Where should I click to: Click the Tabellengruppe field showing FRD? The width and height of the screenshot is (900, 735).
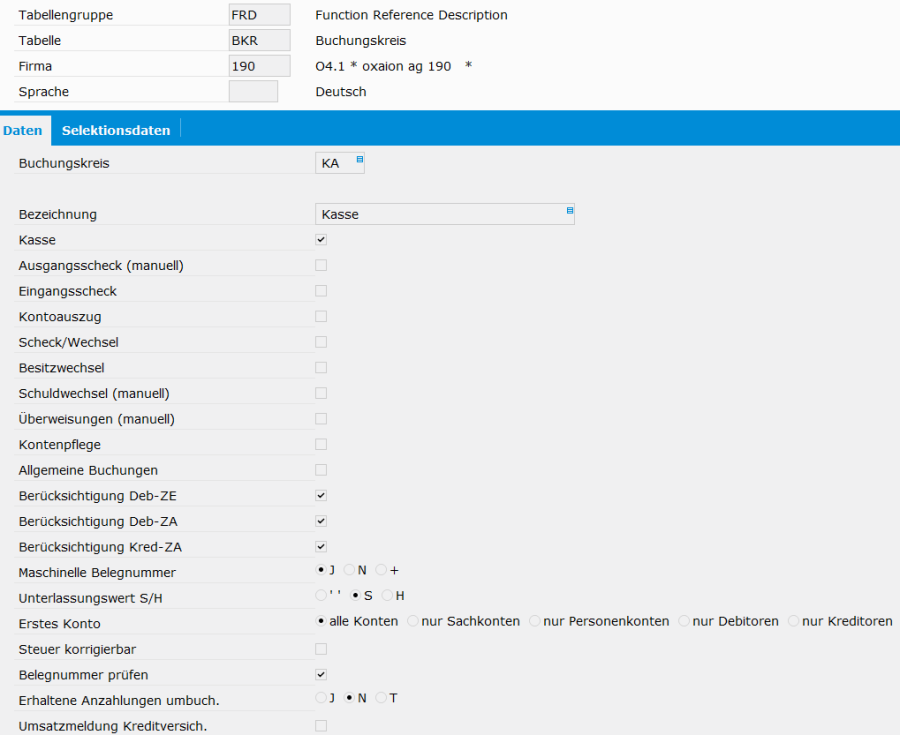(x=259, y=15)
